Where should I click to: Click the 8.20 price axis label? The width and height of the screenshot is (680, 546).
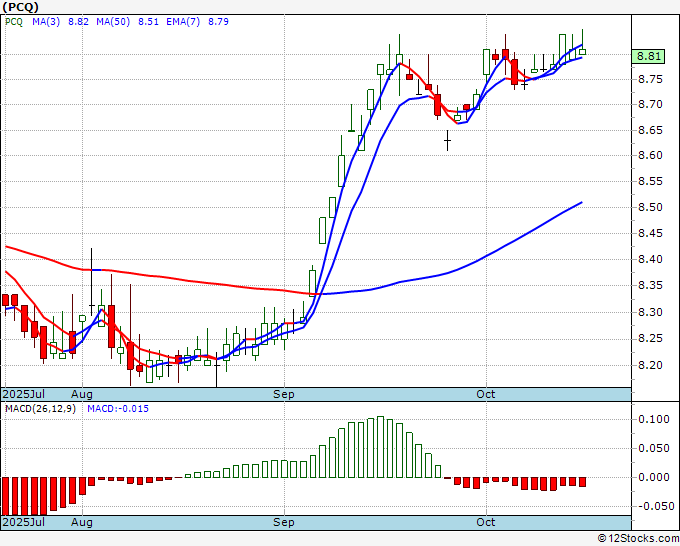(649, 364)
